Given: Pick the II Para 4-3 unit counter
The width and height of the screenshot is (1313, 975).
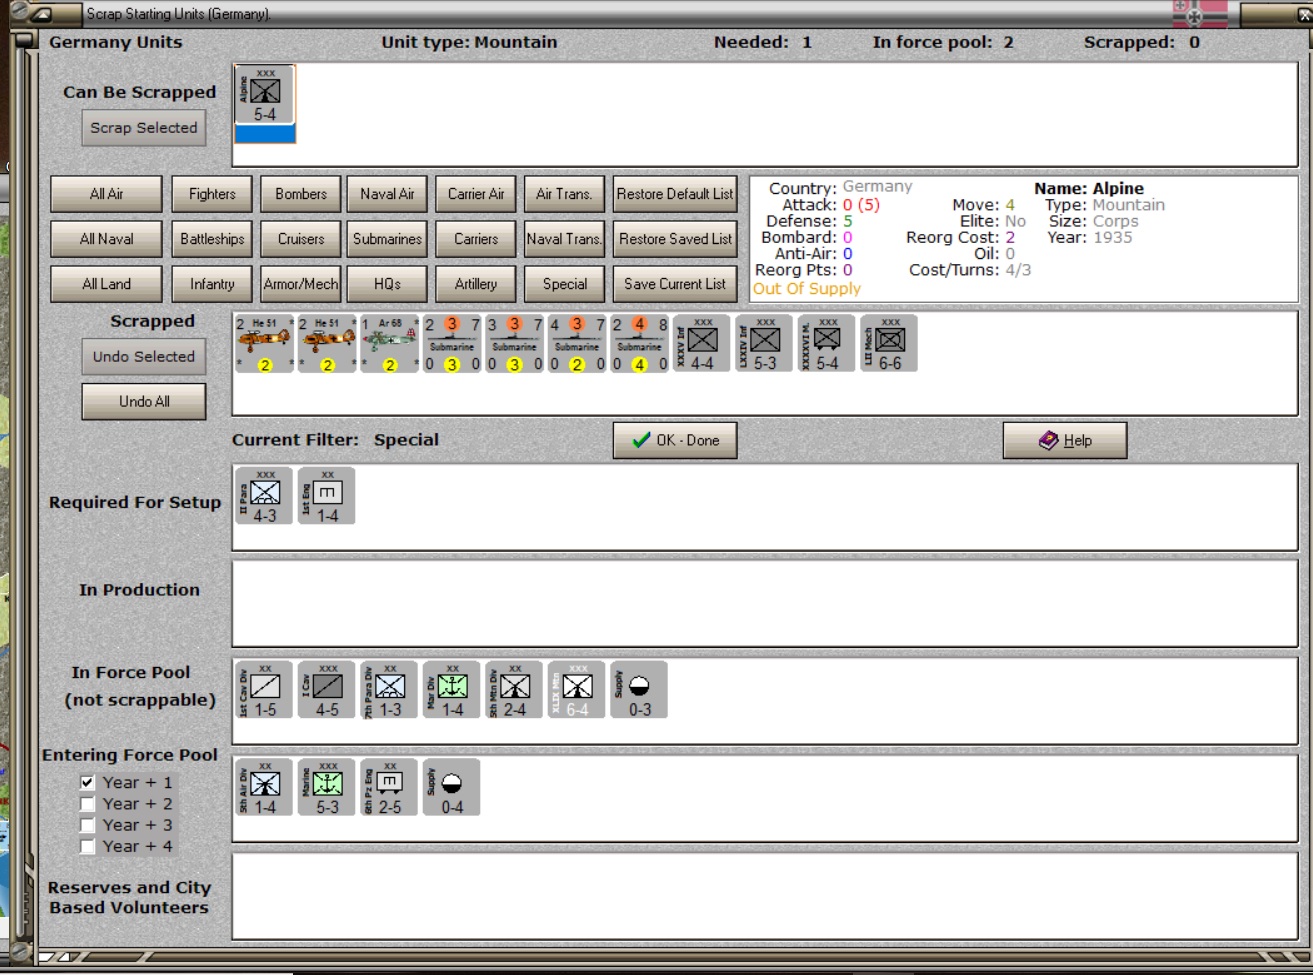Looking at the screenshot, I should coord(265,496).
